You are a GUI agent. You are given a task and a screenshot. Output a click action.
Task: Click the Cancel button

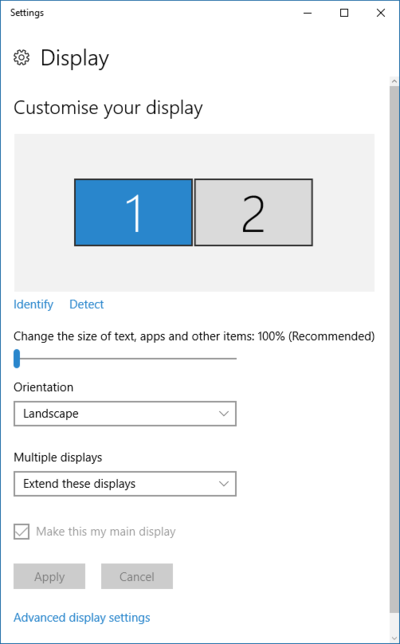[x=137, y=577]
